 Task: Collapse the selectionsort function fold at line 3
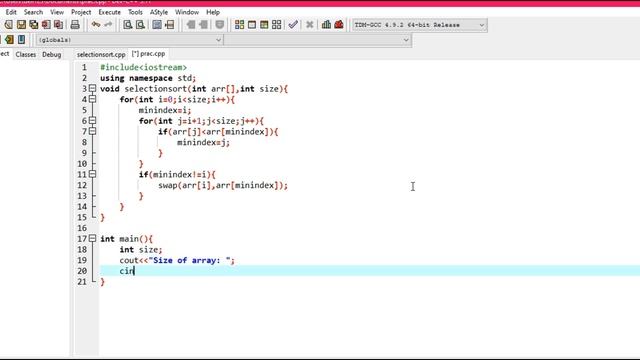click(x=93, y=89)
